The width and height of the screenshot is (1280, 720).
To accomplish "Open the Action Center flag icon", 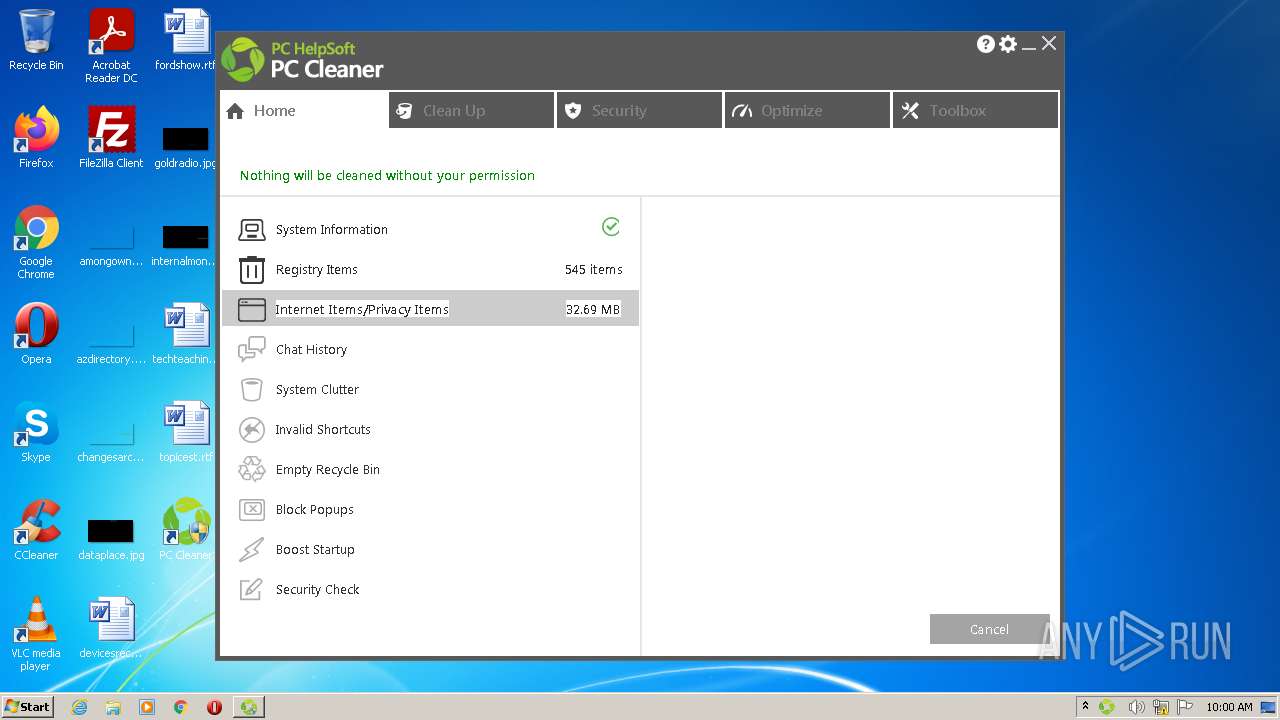I will pos(1185,707).
